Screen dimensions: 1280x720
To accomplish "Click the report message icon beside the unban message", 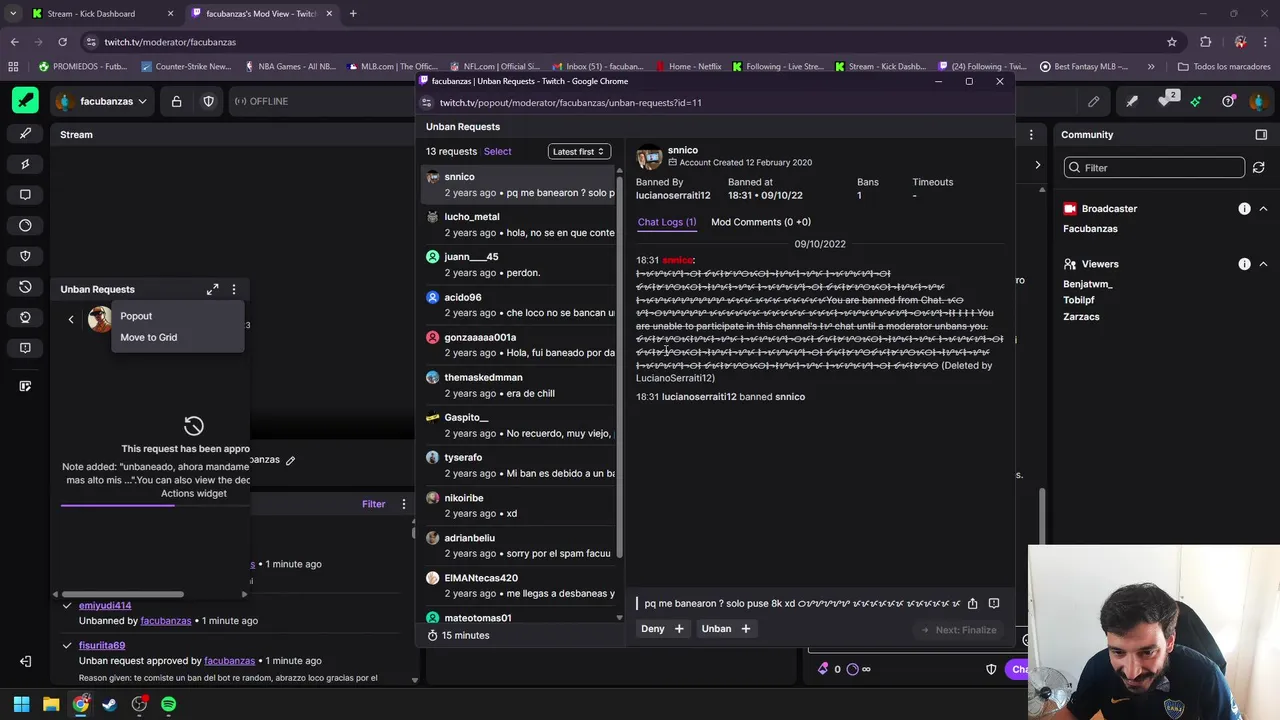I will point(994,603).
